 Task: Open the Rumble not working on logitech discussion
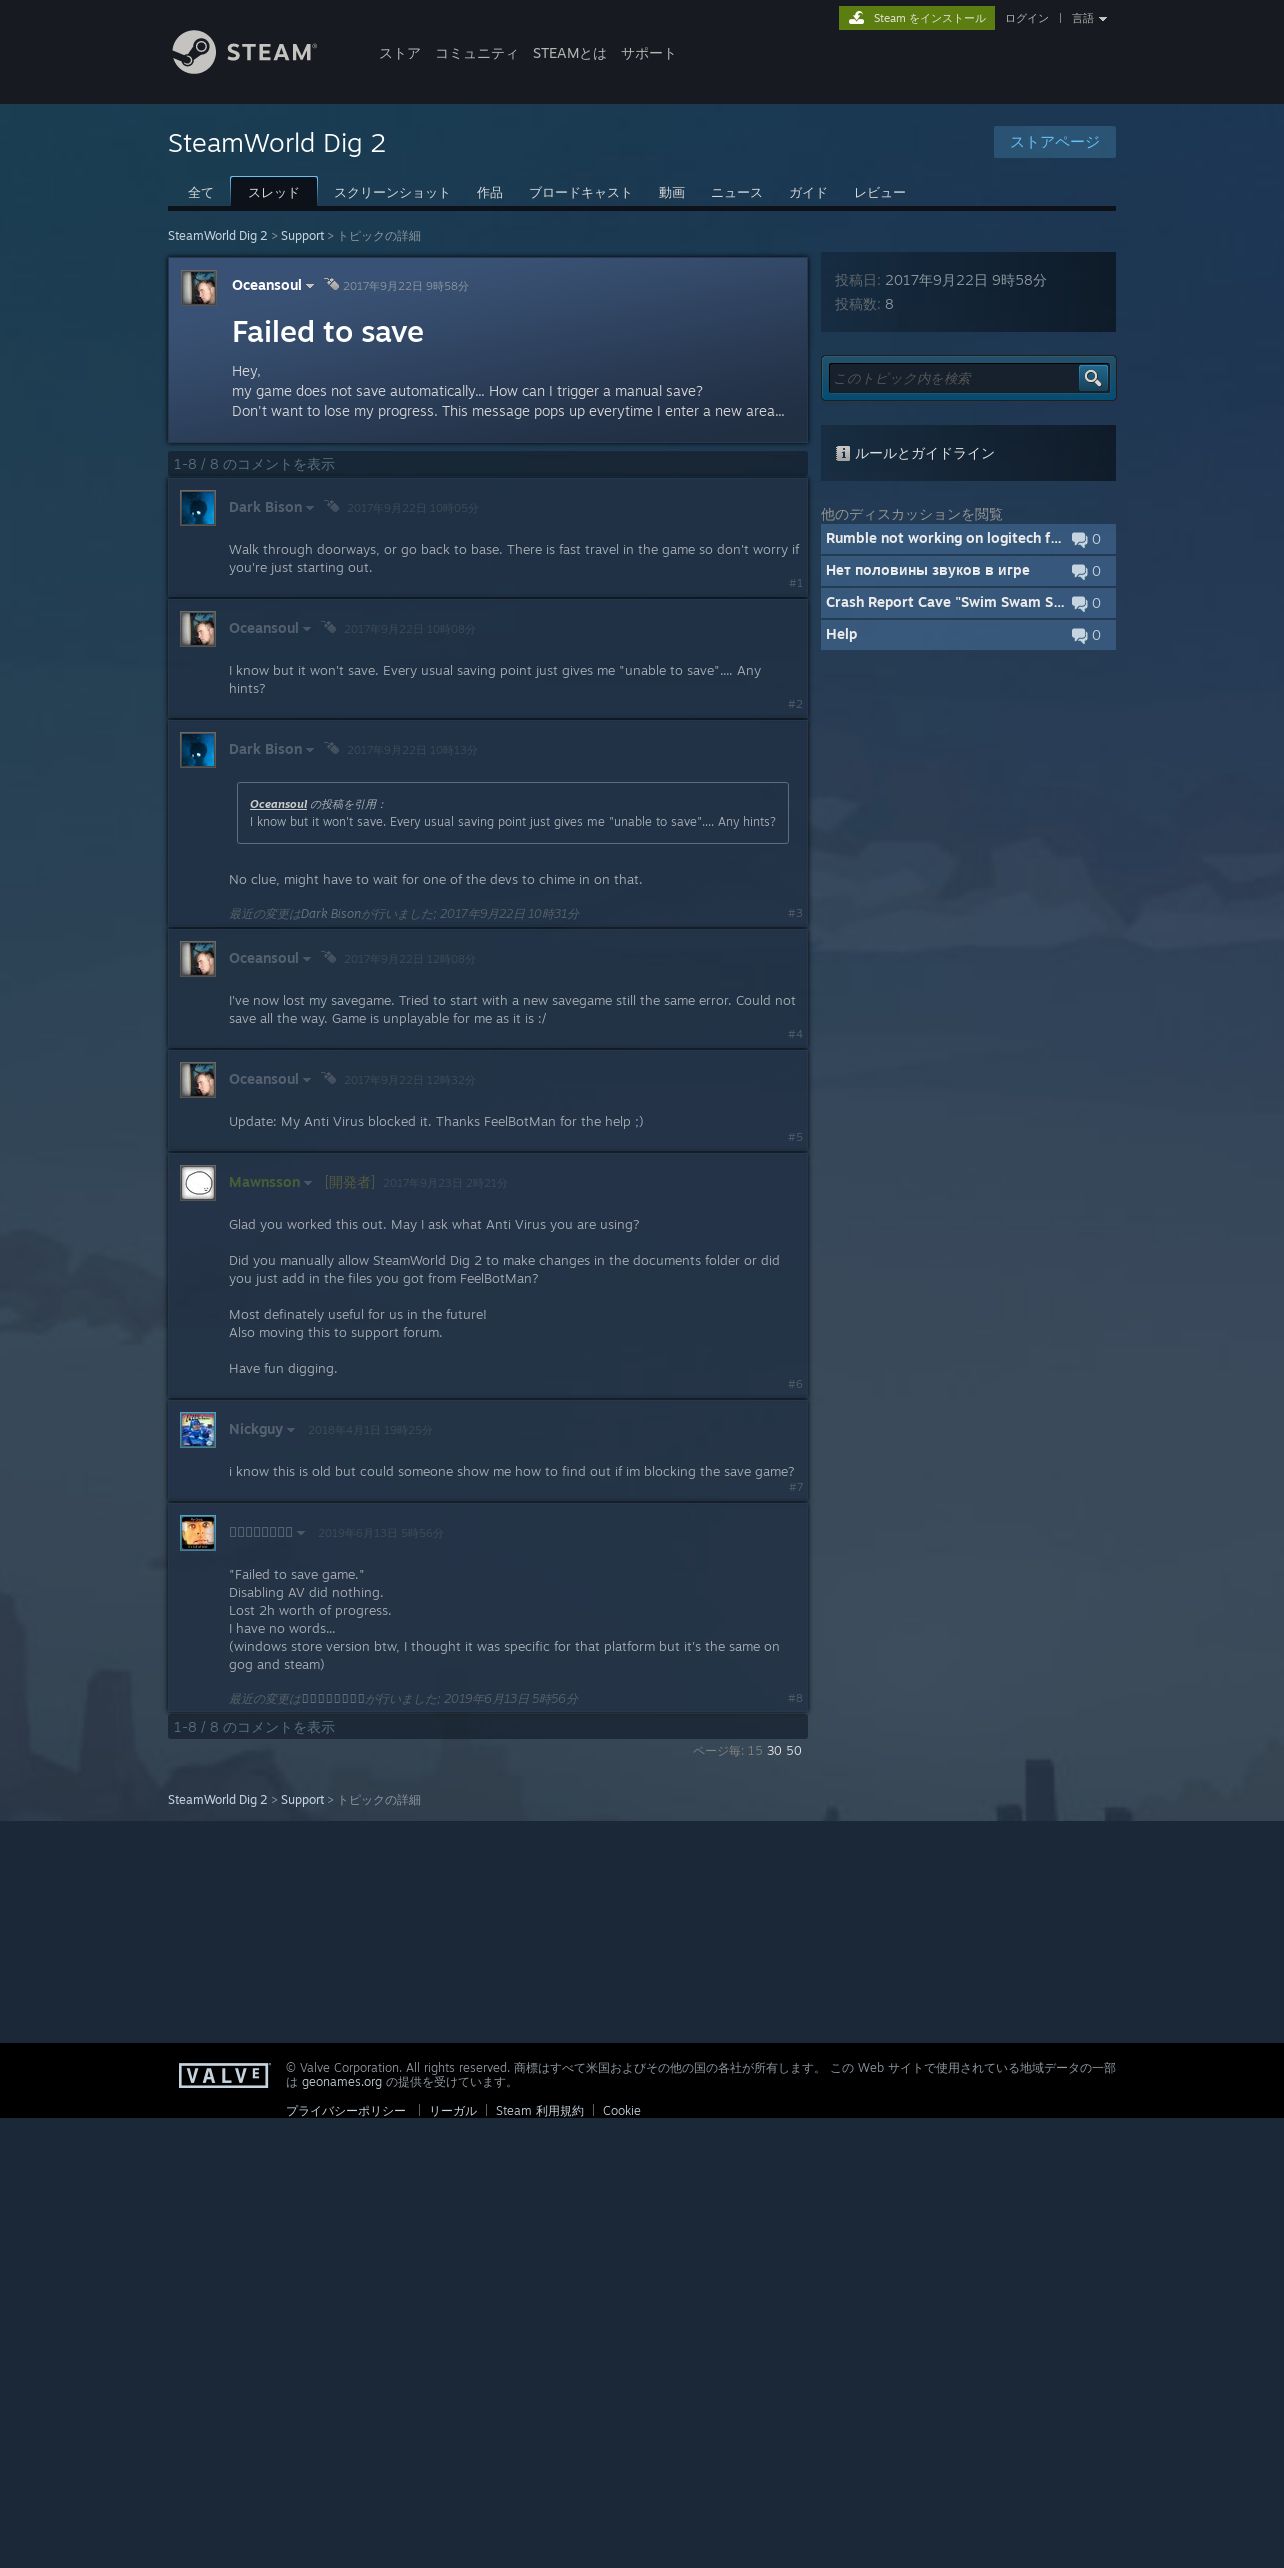point(968,539)
